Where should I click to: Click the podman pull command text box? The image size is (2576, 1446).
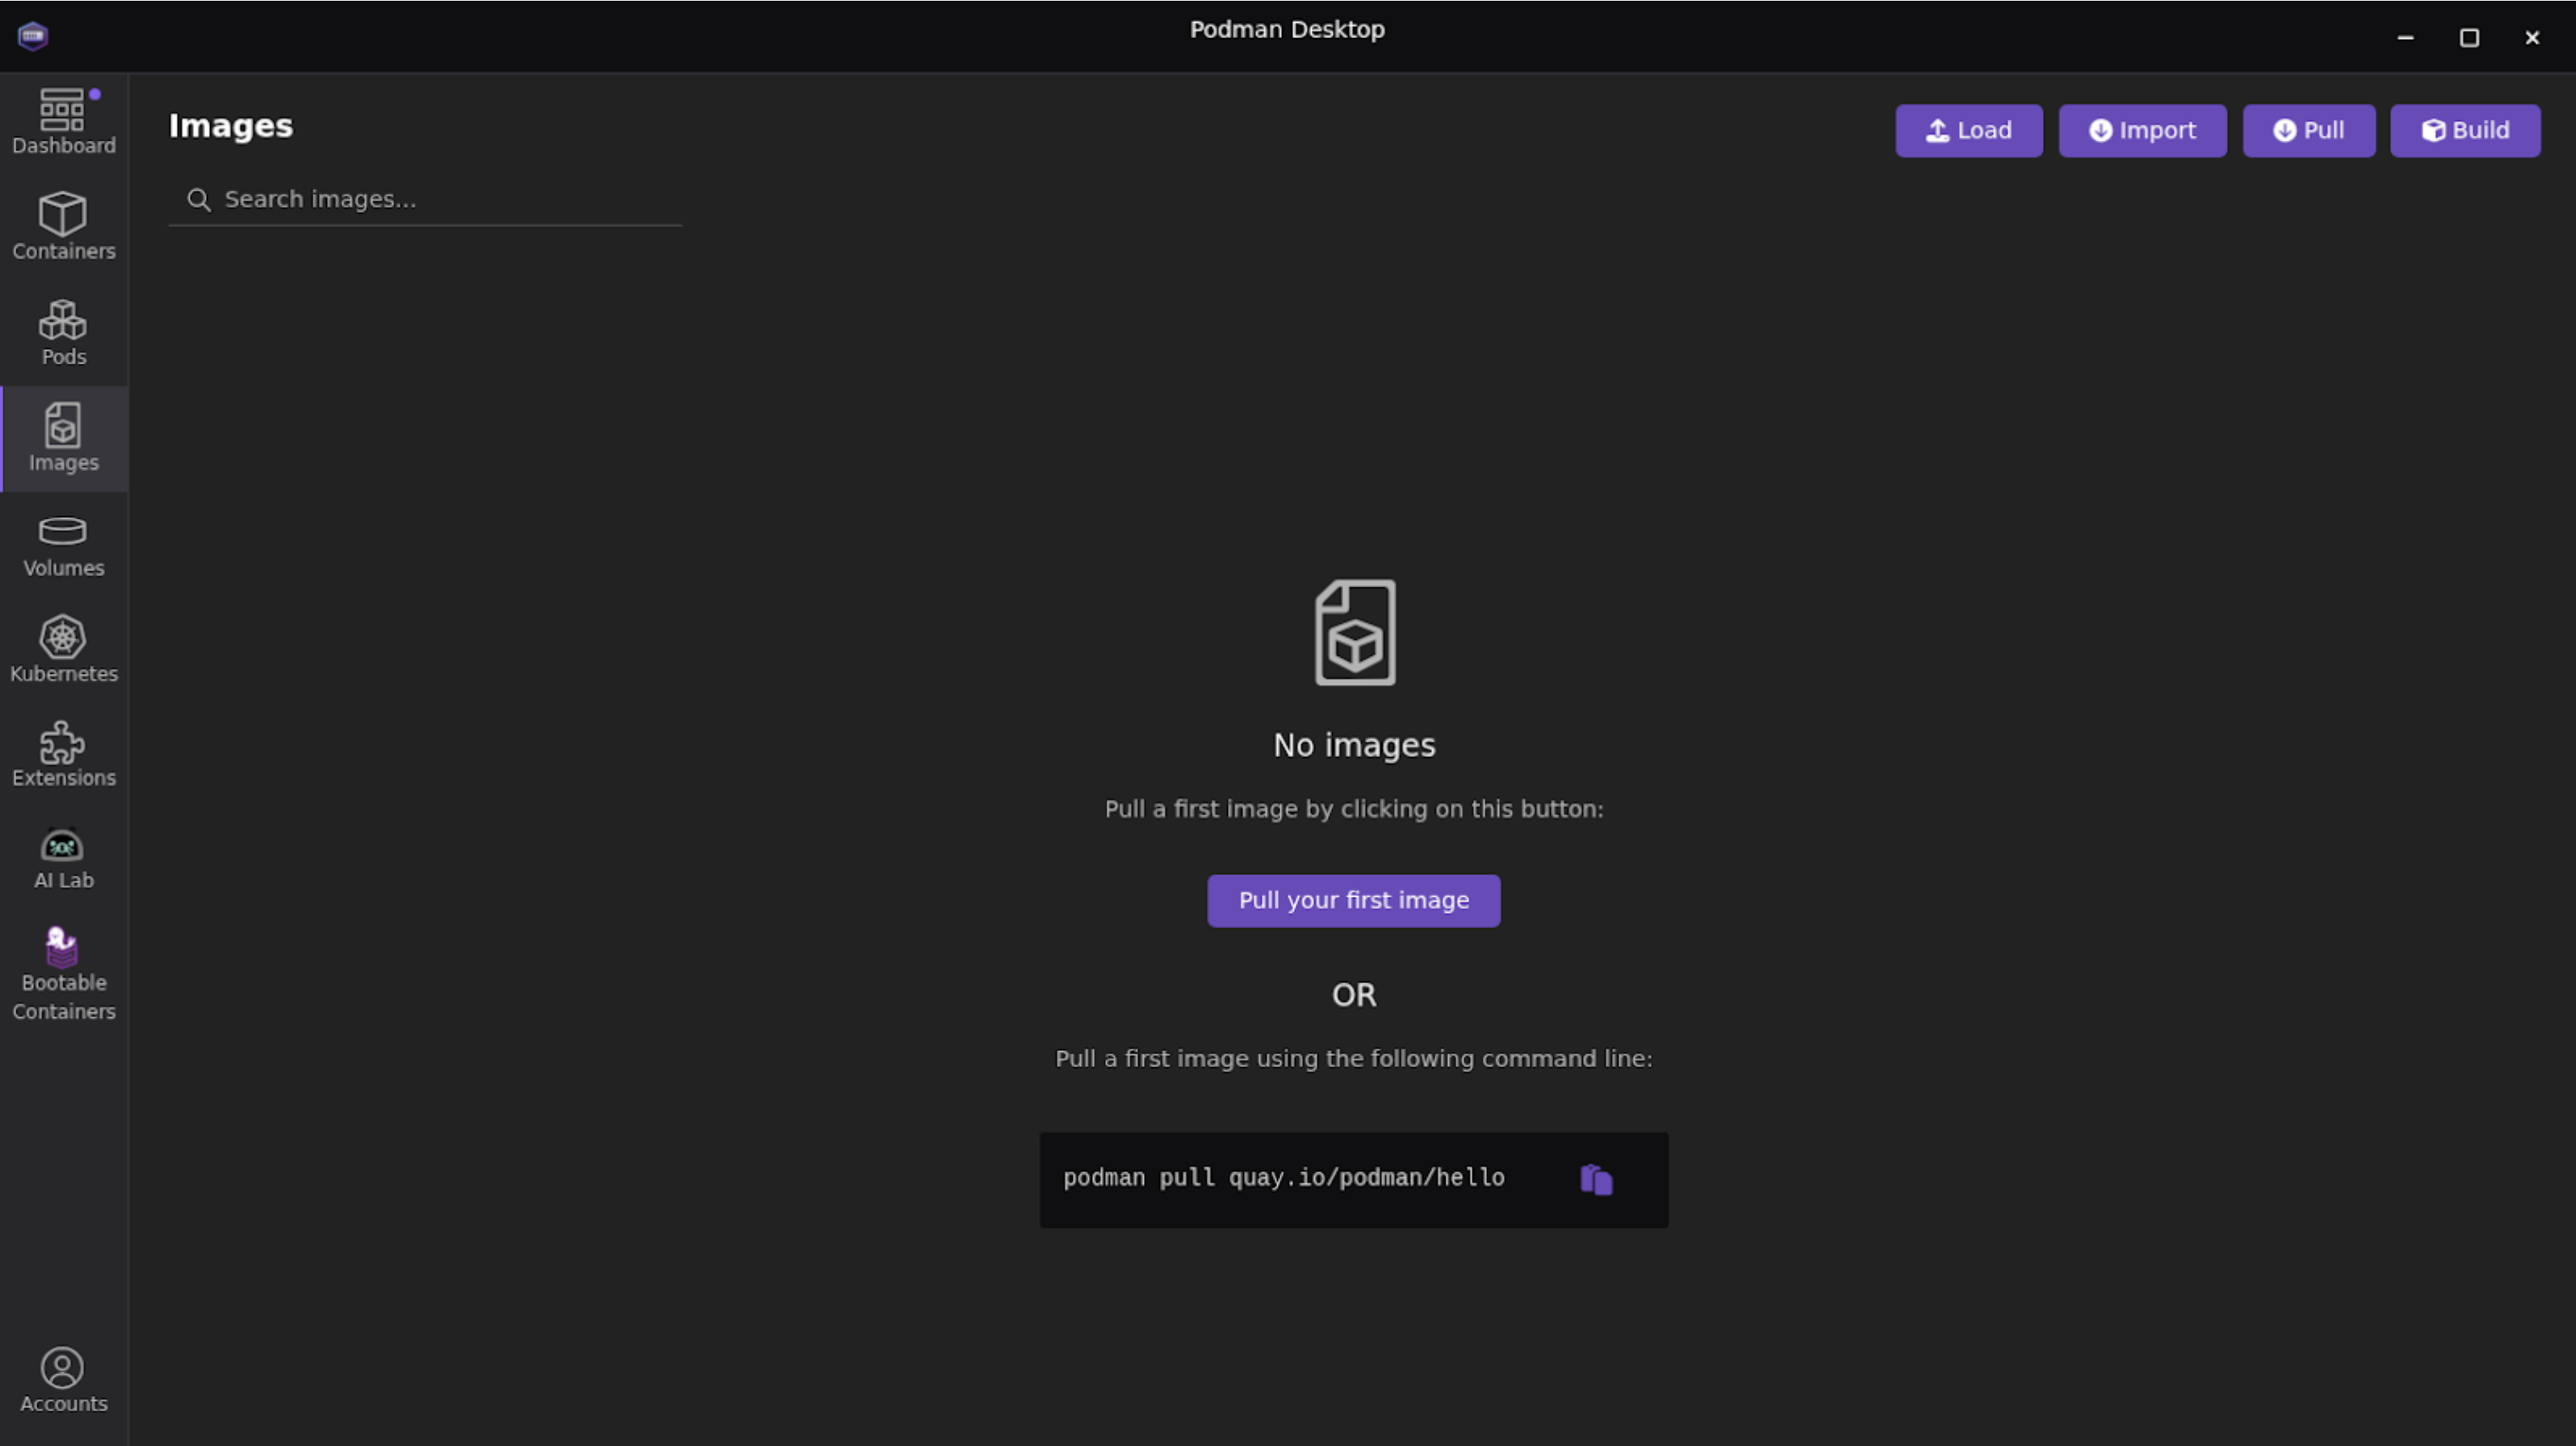[1284, 1179]
